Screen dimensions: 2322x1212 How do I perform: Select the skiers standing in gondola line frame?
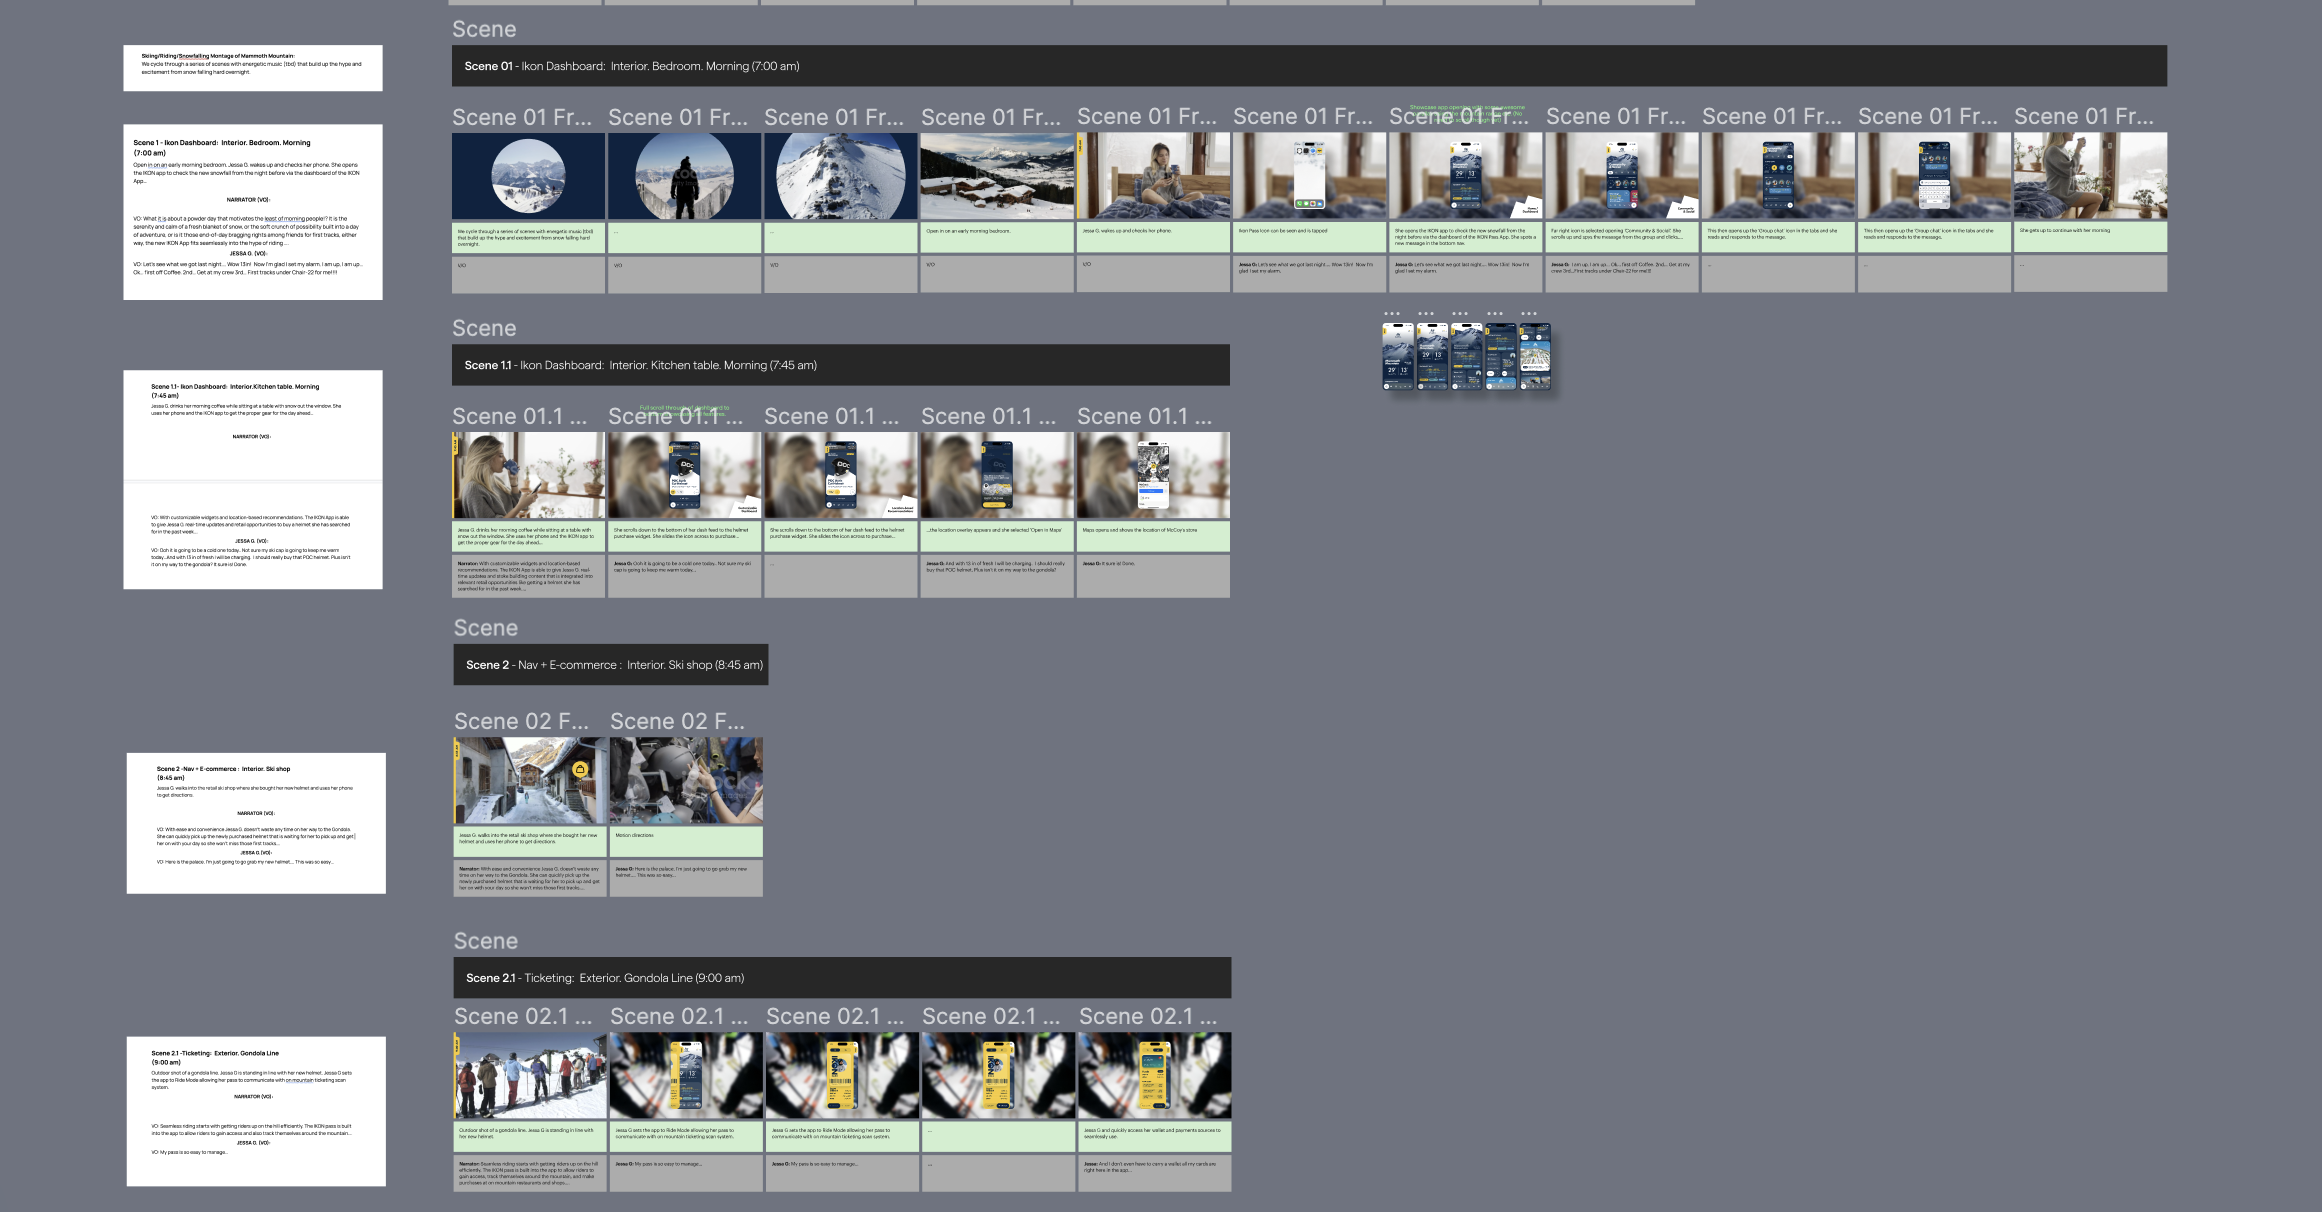[530, 1076]
